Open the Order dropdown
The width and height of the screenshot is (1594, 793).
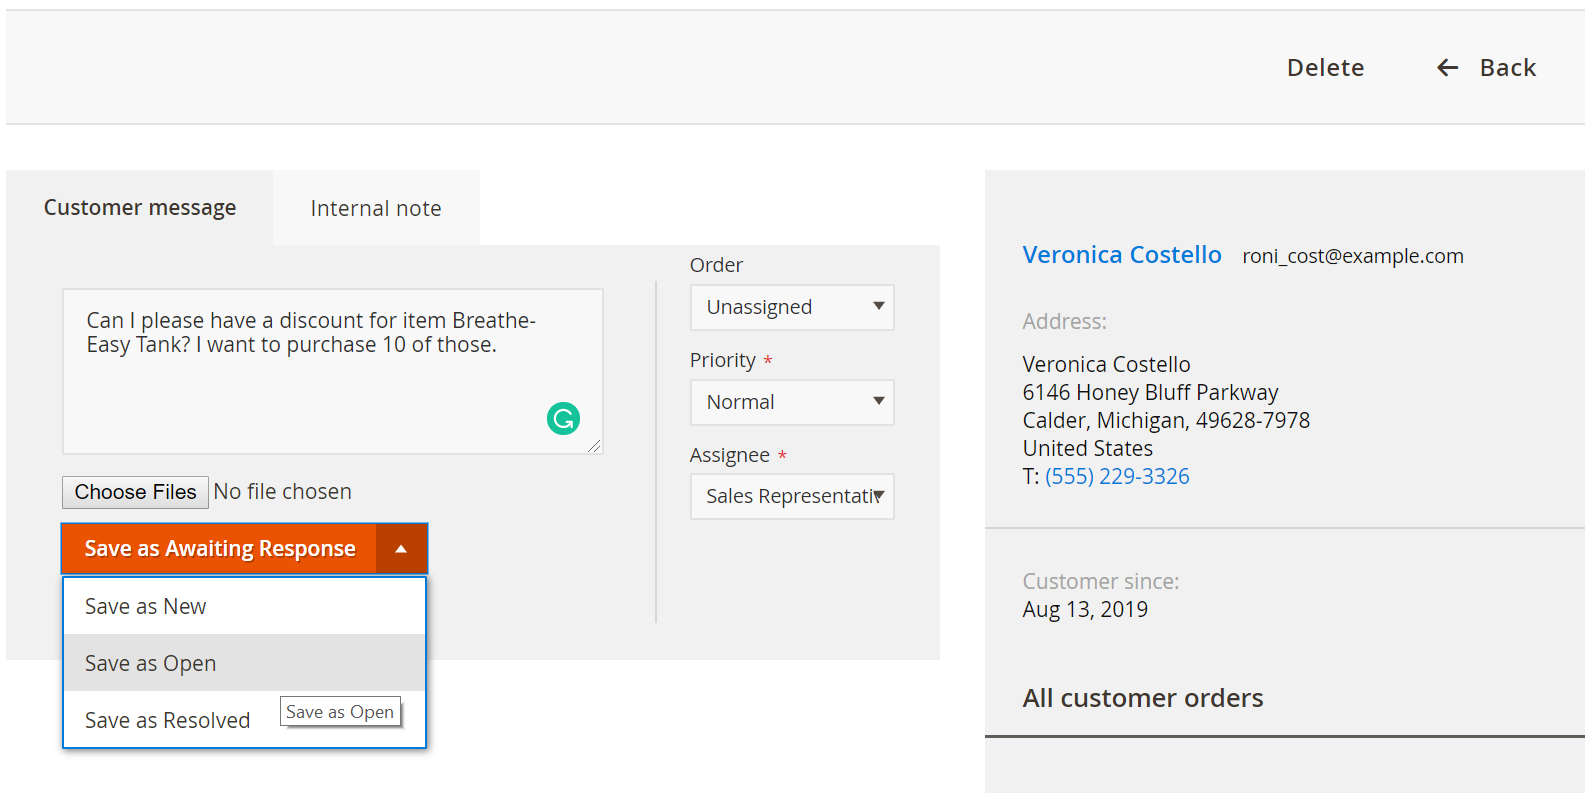click(792, 308)
